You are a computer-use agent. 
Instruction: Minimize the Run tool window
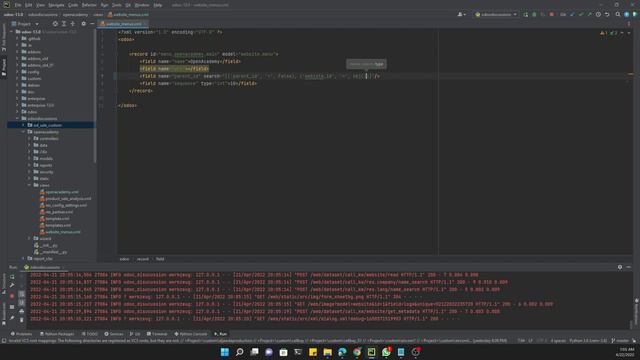pos(629,267)
